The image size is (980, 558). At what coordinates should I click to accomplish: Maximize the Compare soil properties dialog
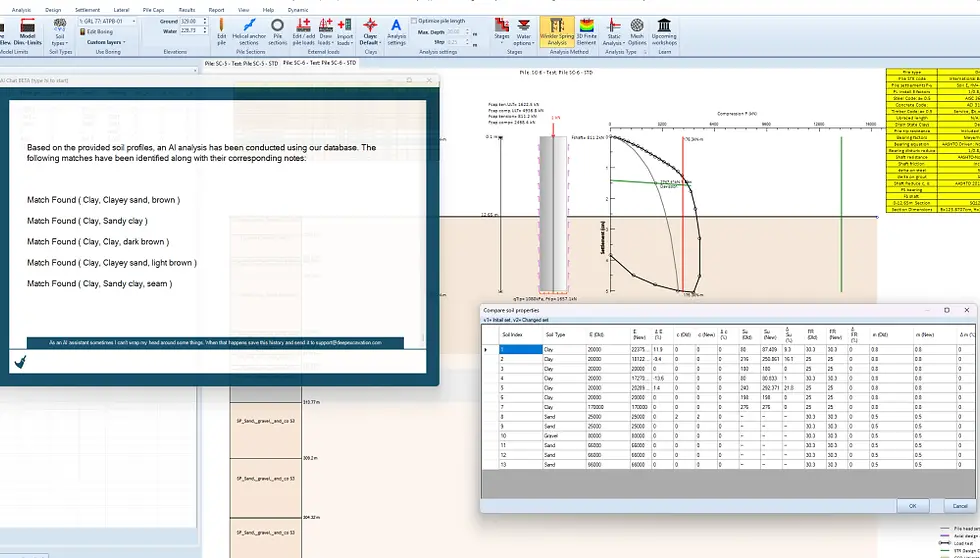(946, 310)
